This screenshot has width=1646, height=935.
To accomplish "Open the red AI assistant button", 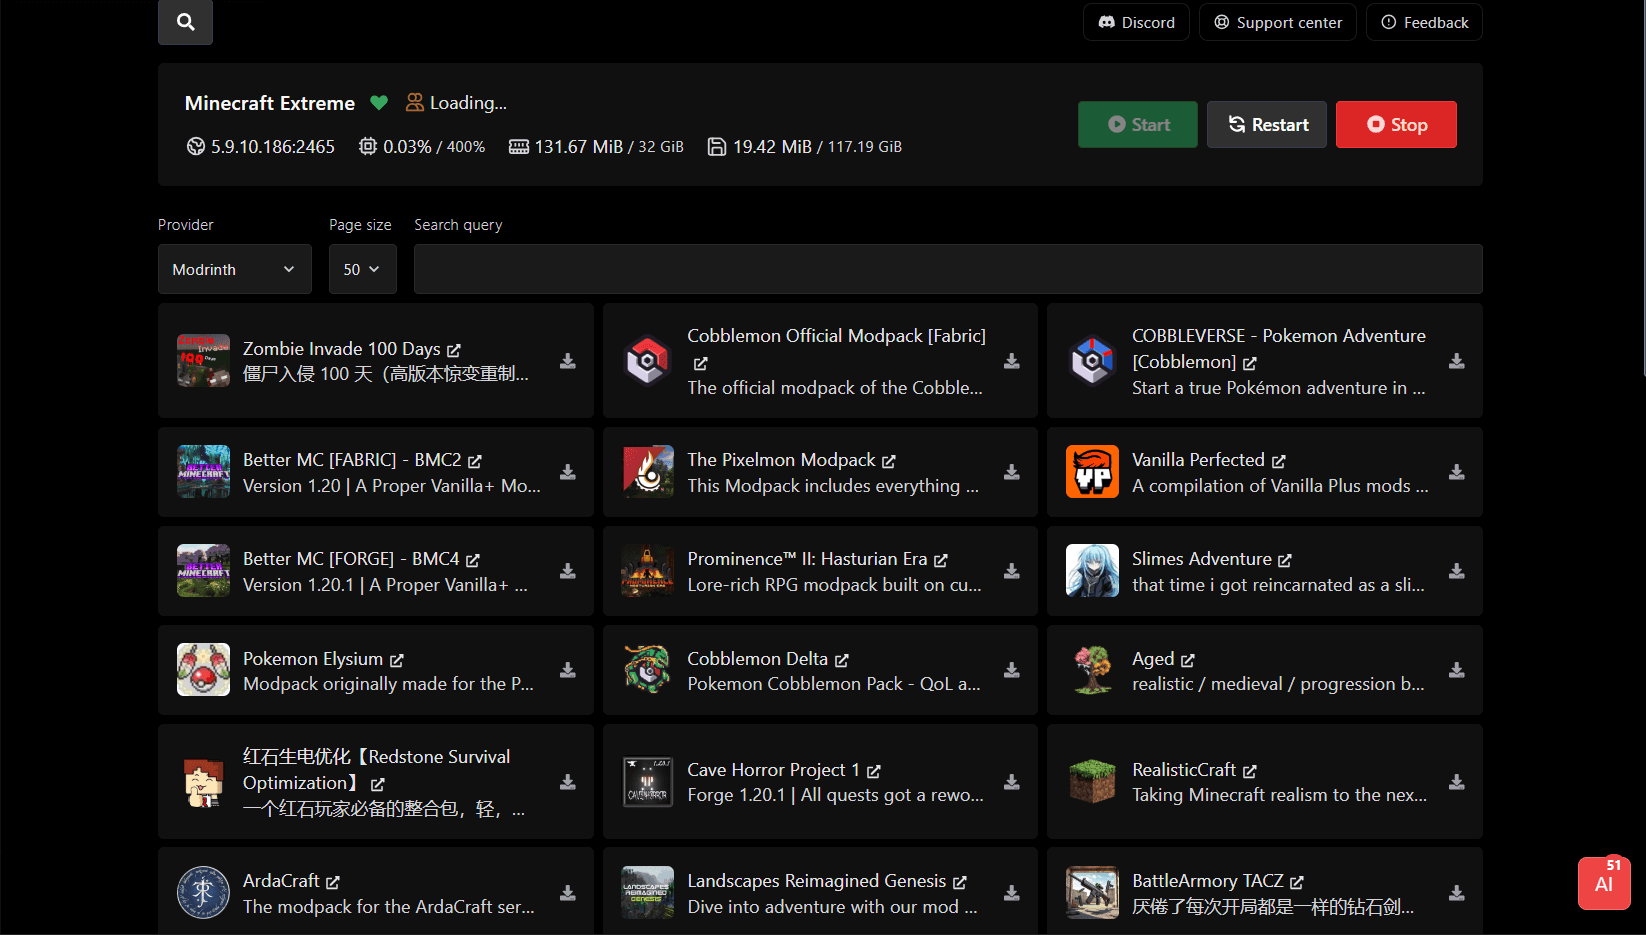I will pyautogui.click(x=1604, y=884).
